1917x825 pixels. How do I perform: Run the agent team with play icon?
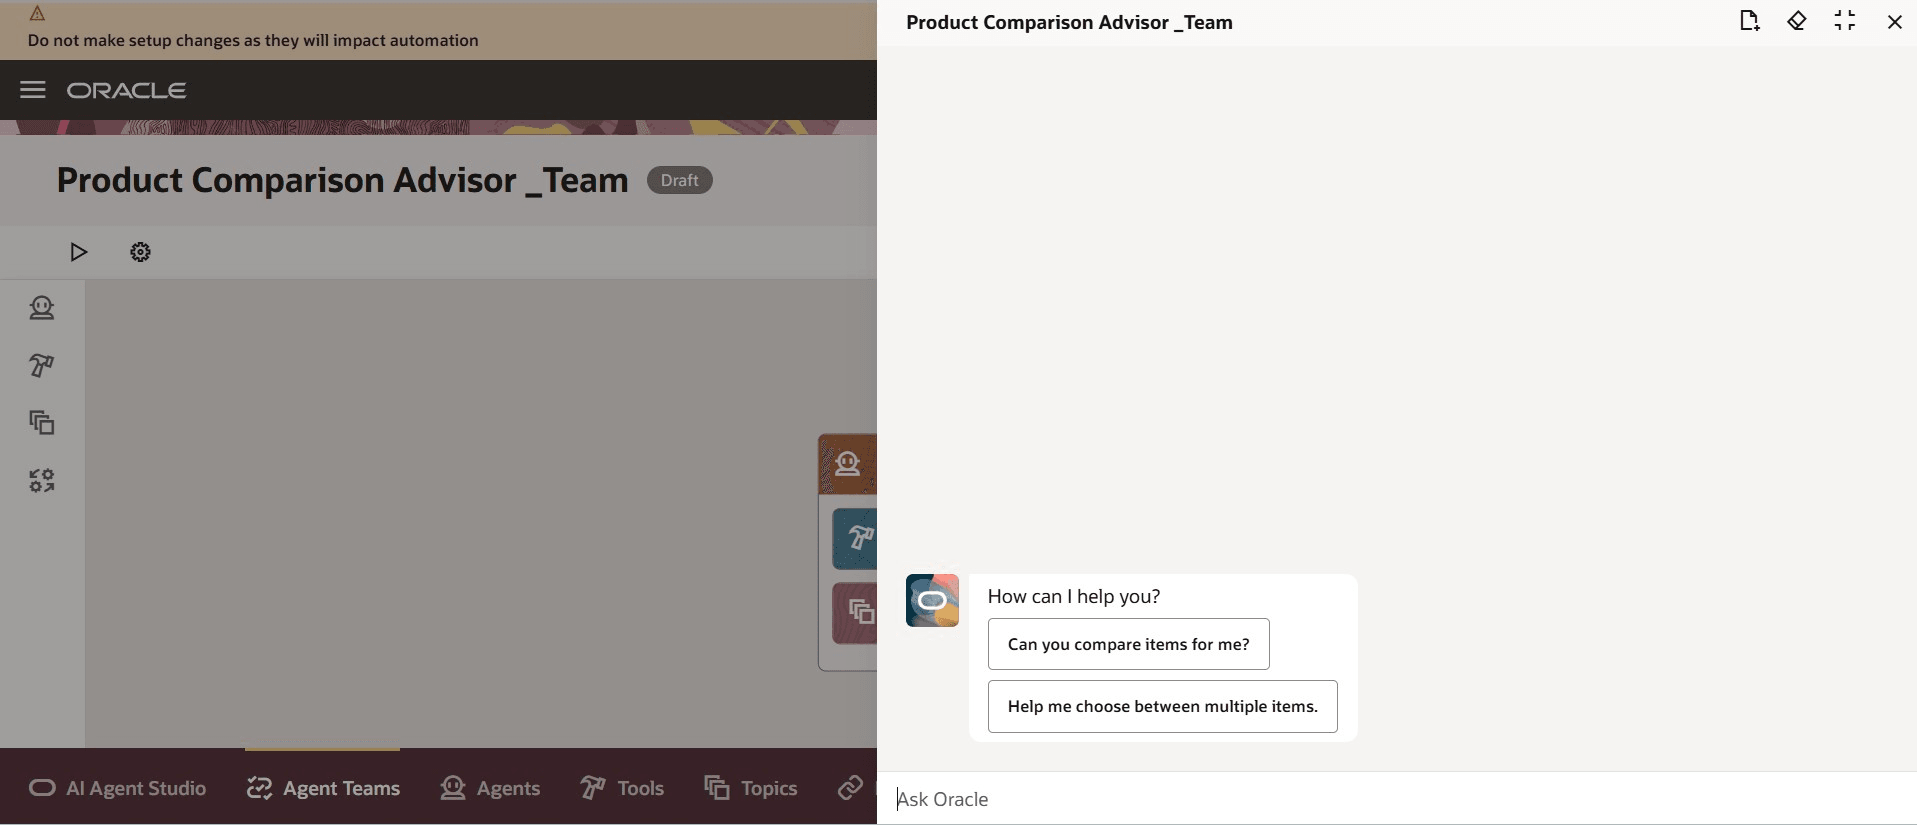78,252
